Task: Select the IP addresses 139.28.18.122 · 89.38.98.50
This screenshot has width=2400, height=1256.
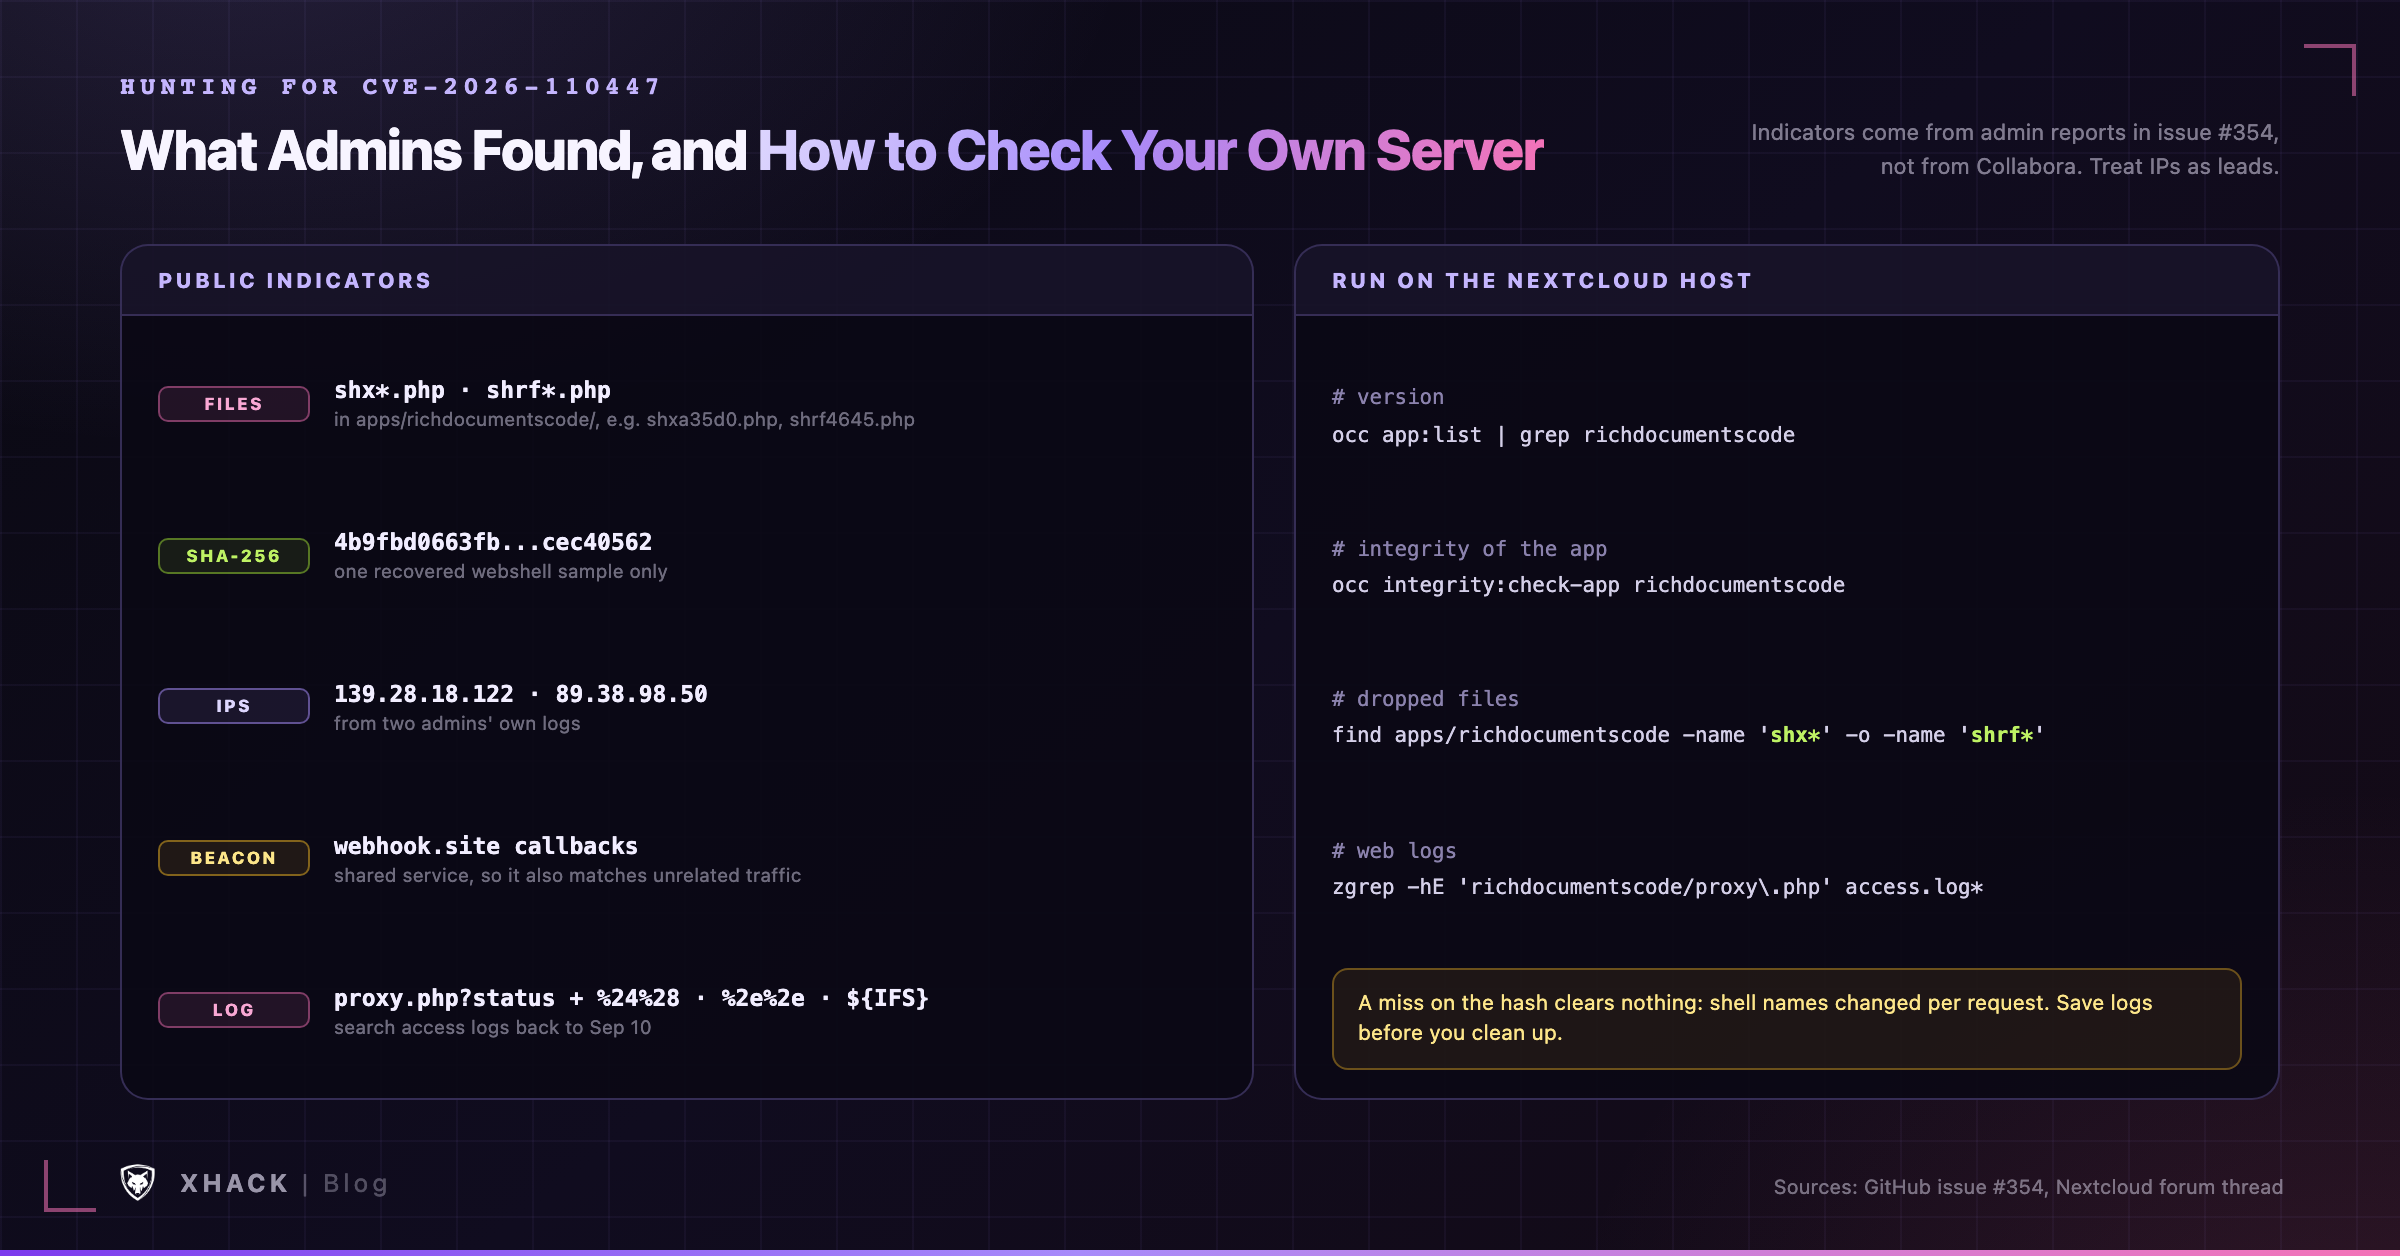Action: coord(521,694)
